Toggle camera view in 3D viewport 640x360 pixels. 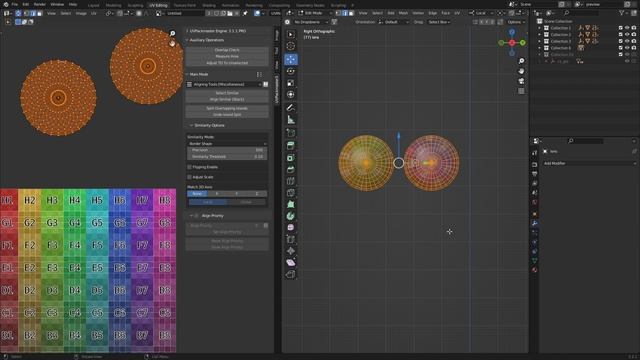pos(521,81)
